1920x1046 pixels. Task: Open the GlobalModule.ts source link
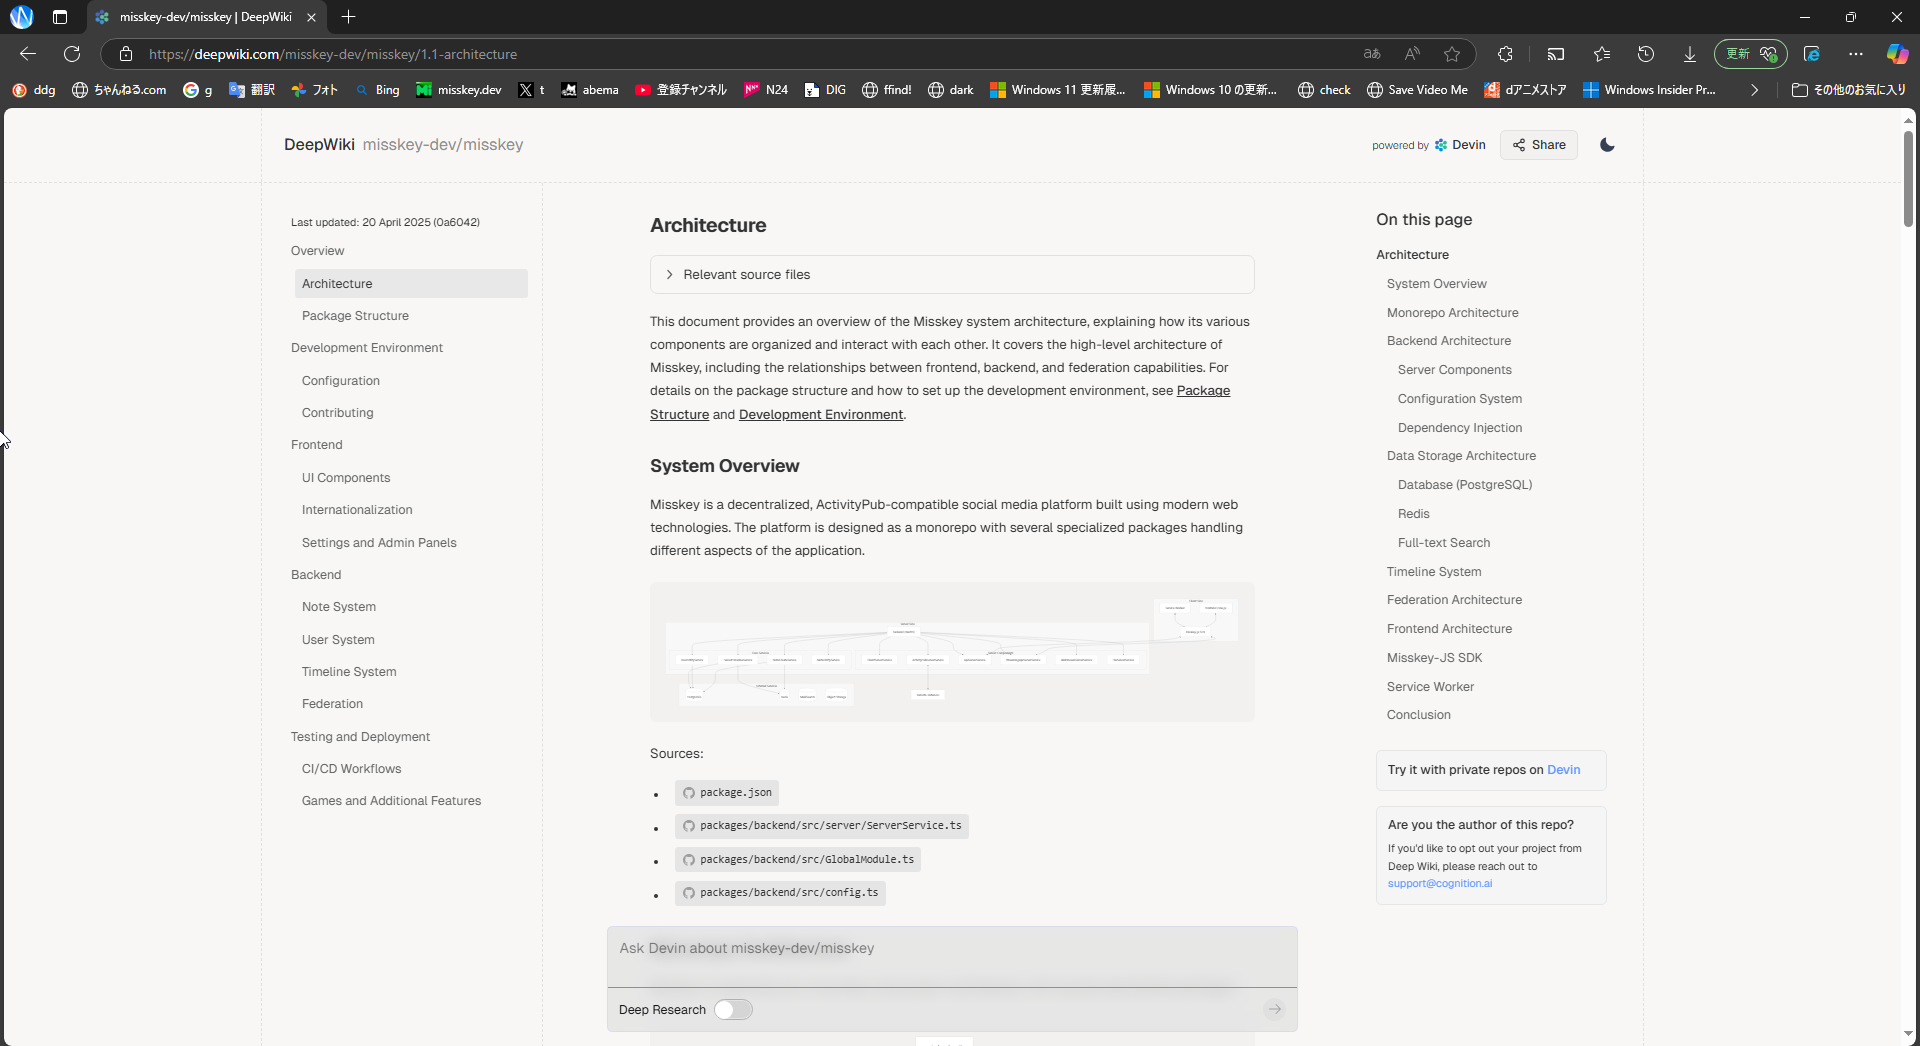pyautogui.click(x=798, y=860)
